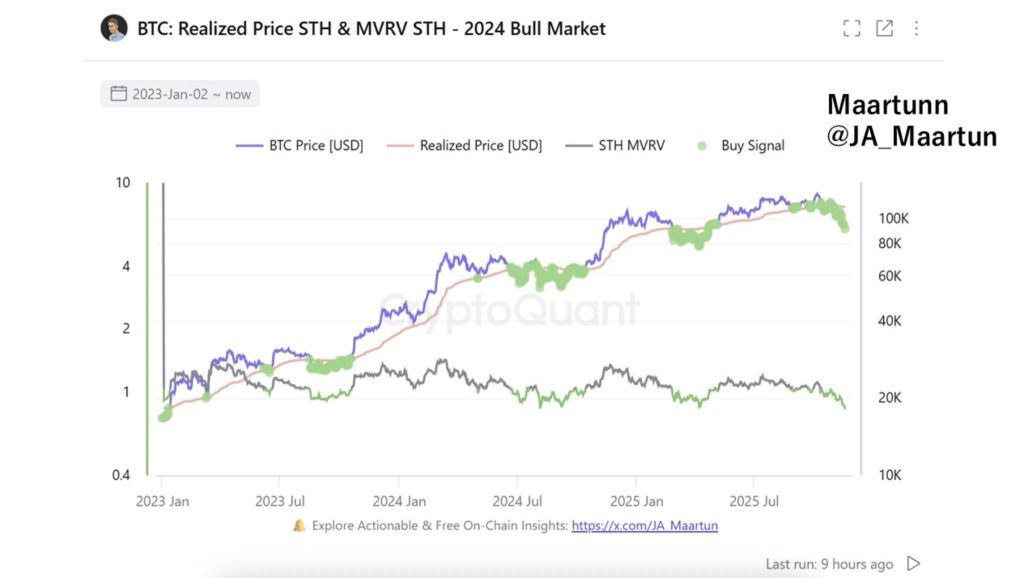
Task: Click the Buy Signal green dot marker
Action: point(700,145)
